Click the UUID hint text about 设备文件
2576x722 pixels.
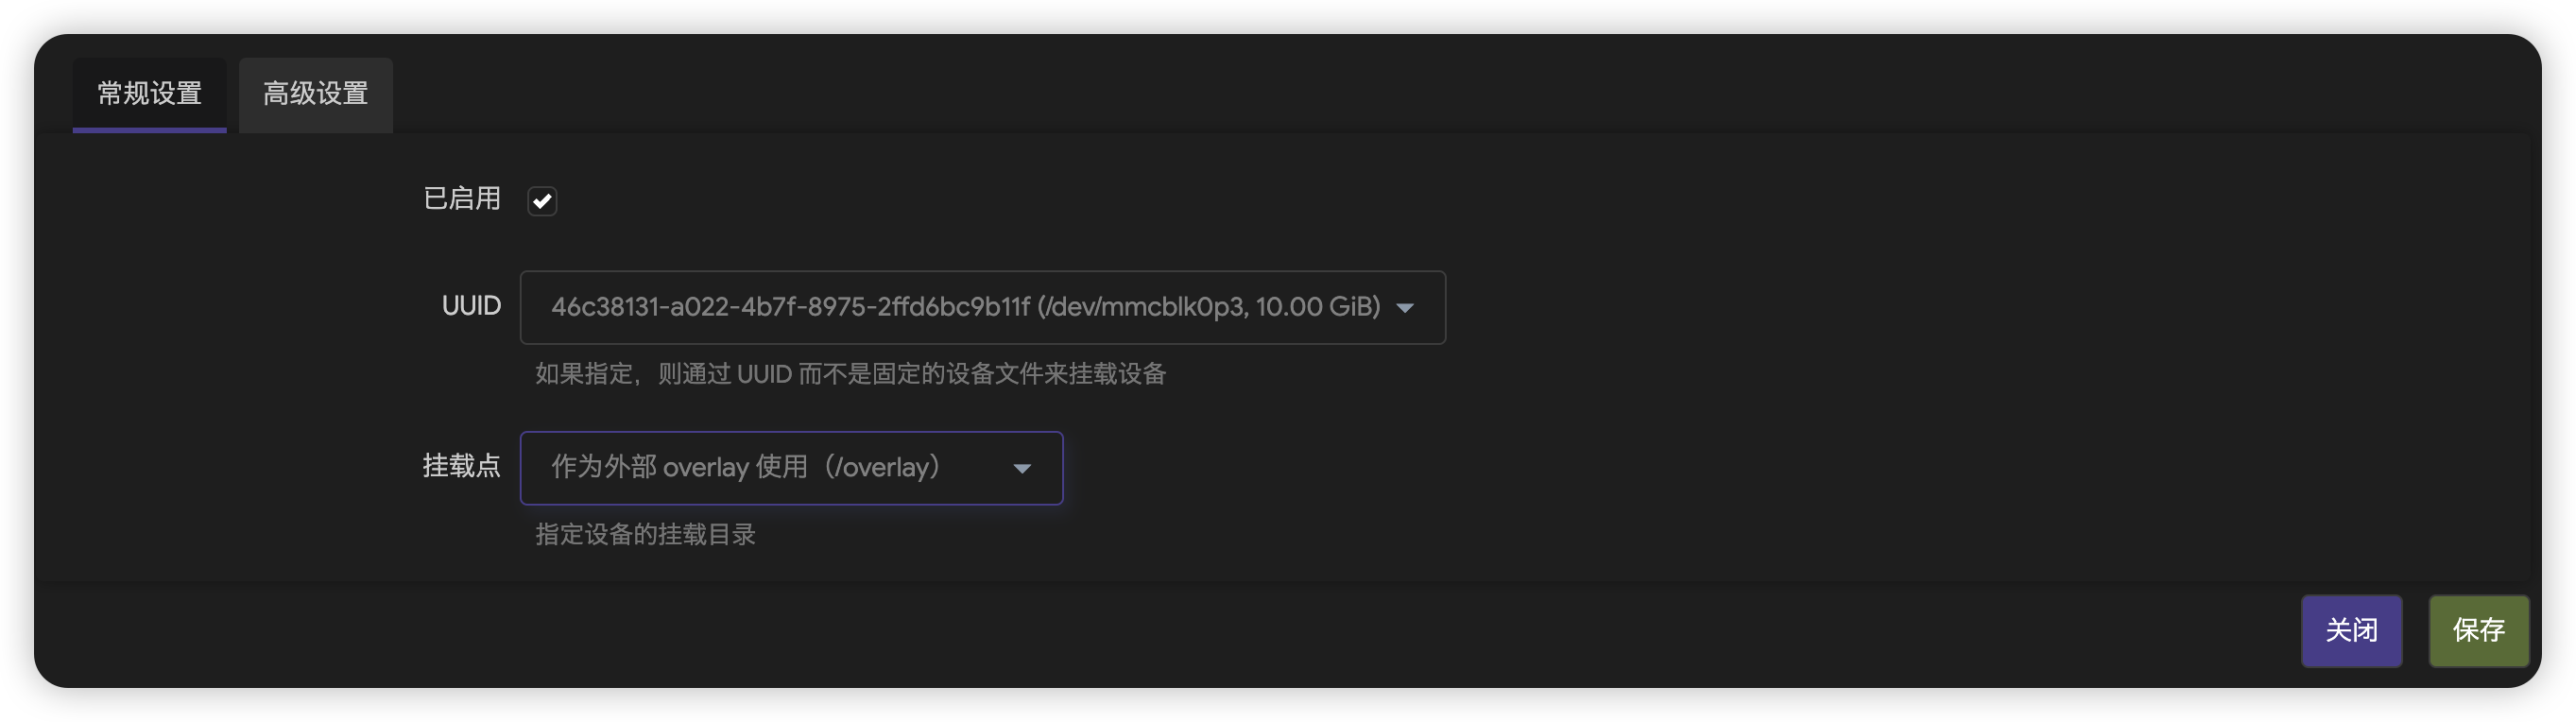(x=850, y=374)
